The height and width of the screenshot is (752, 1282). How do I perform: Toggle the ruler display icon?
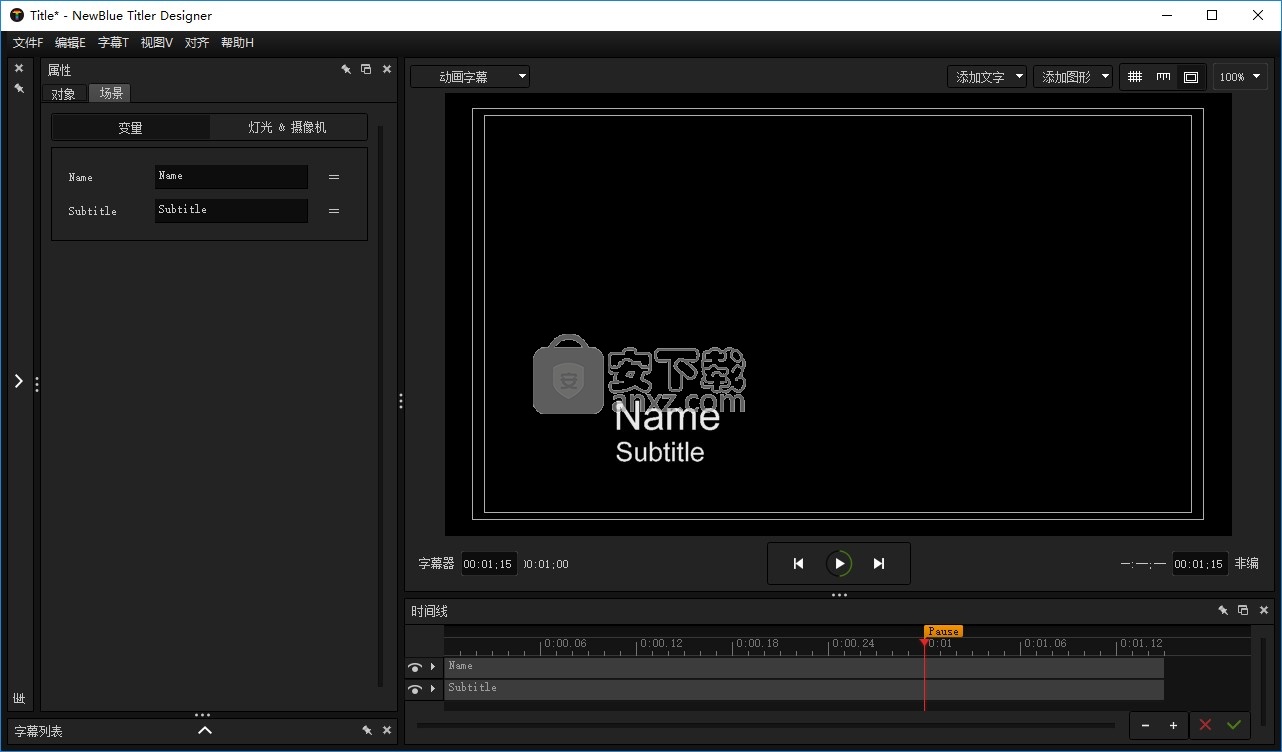(x=1163, y=77)
